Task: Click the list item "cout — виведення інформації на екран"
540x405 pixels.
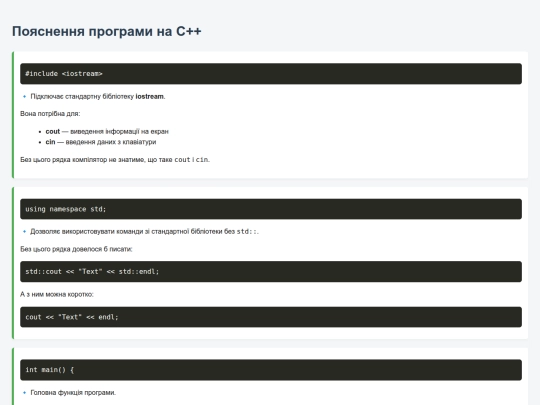Action: coord(107,132)
